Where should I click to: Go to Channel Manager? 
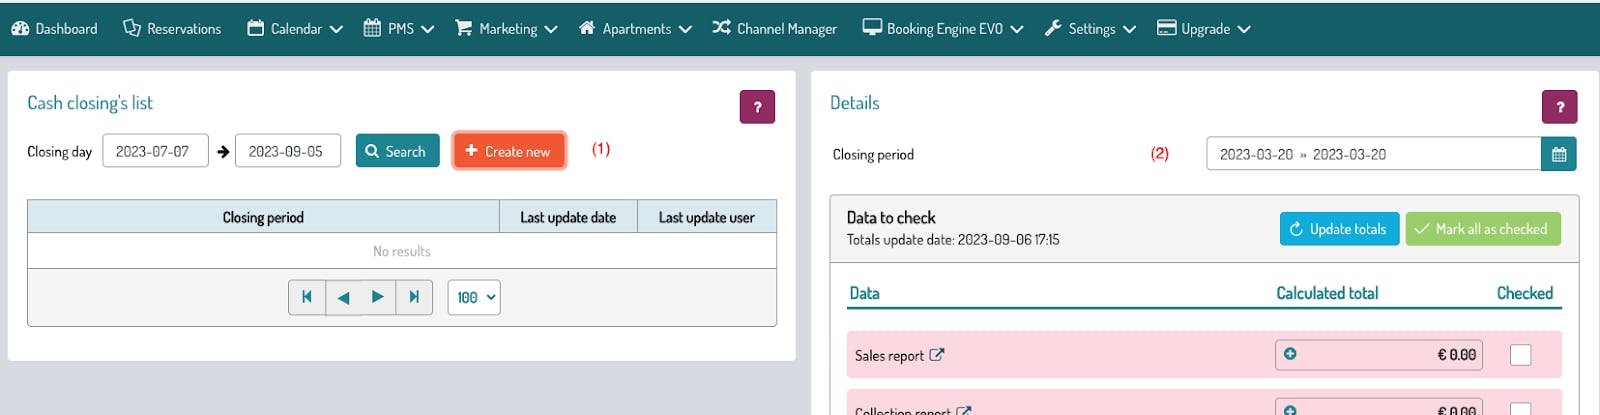775,29
